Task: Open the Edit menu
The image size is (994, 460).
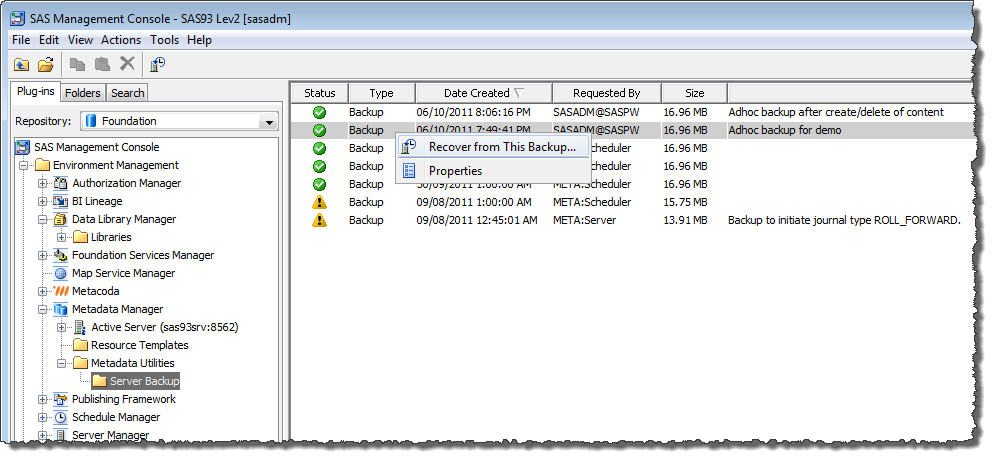Action: pos(49,40)
